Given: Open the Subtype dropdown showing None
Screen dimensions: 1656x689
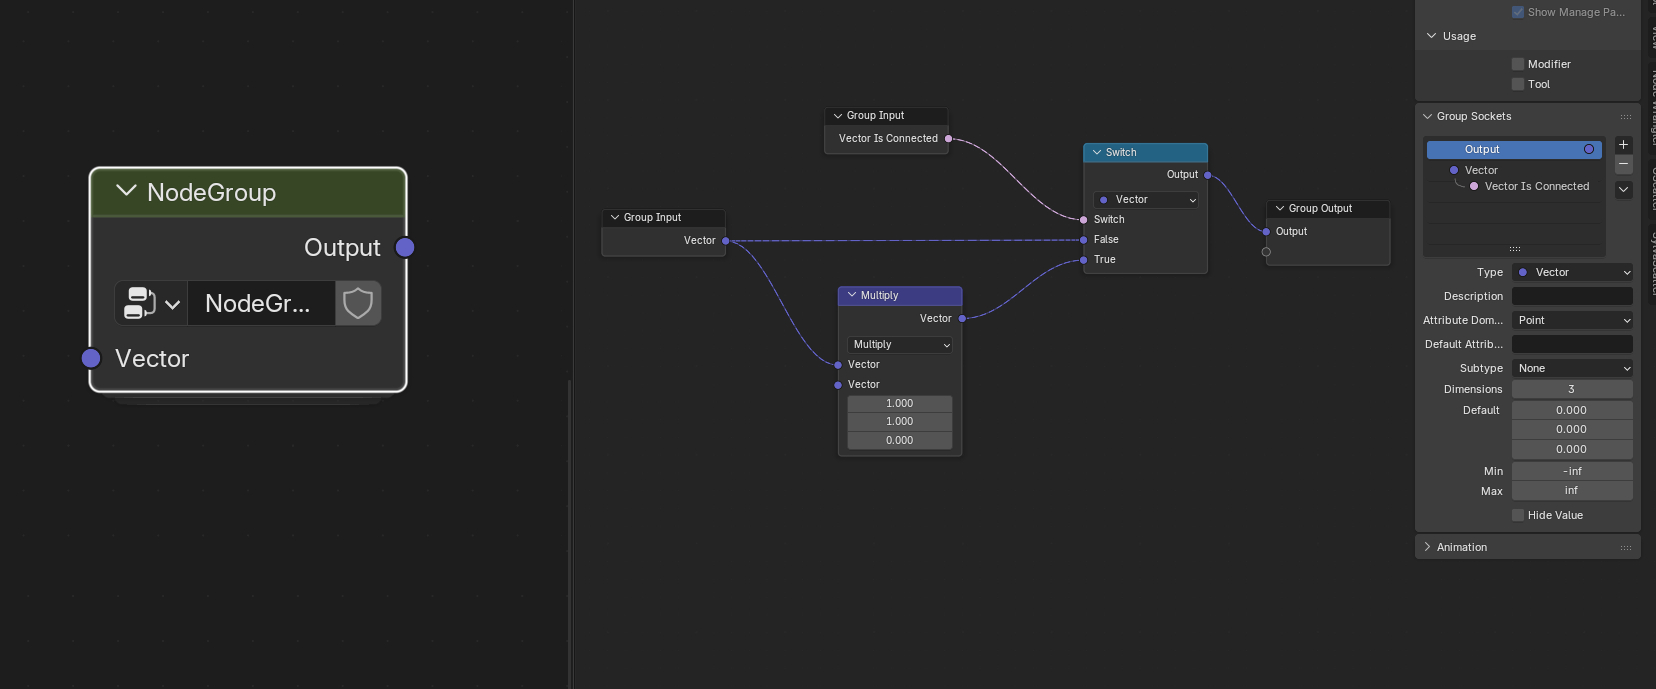Looking at the screenshot, I should point(1572,368).
